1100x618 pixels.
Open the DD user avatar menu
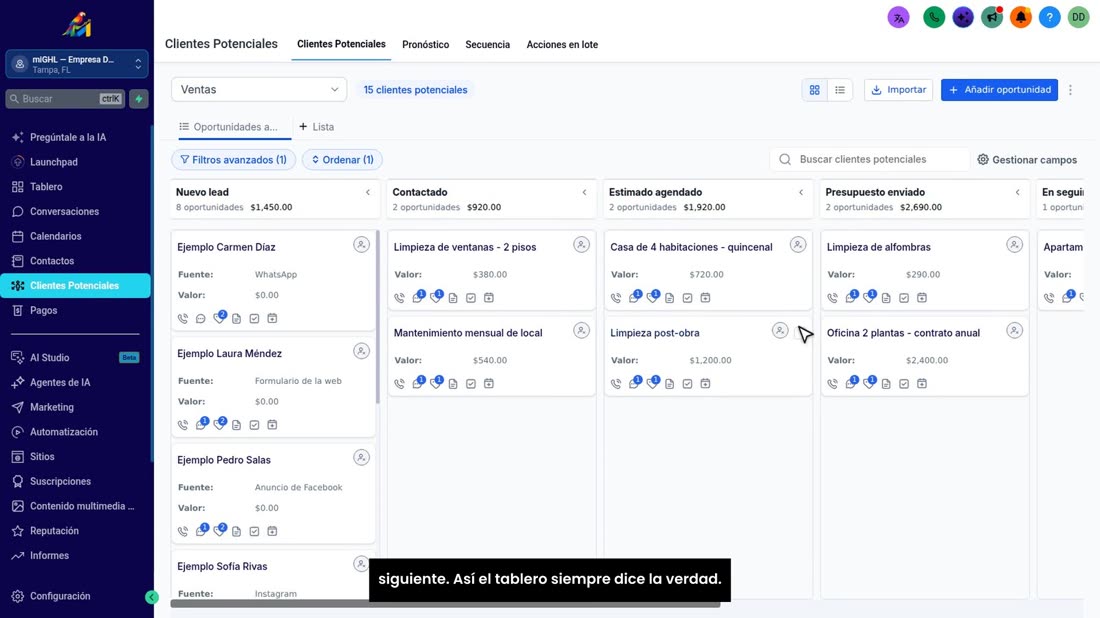click(x=1078, y=18)
